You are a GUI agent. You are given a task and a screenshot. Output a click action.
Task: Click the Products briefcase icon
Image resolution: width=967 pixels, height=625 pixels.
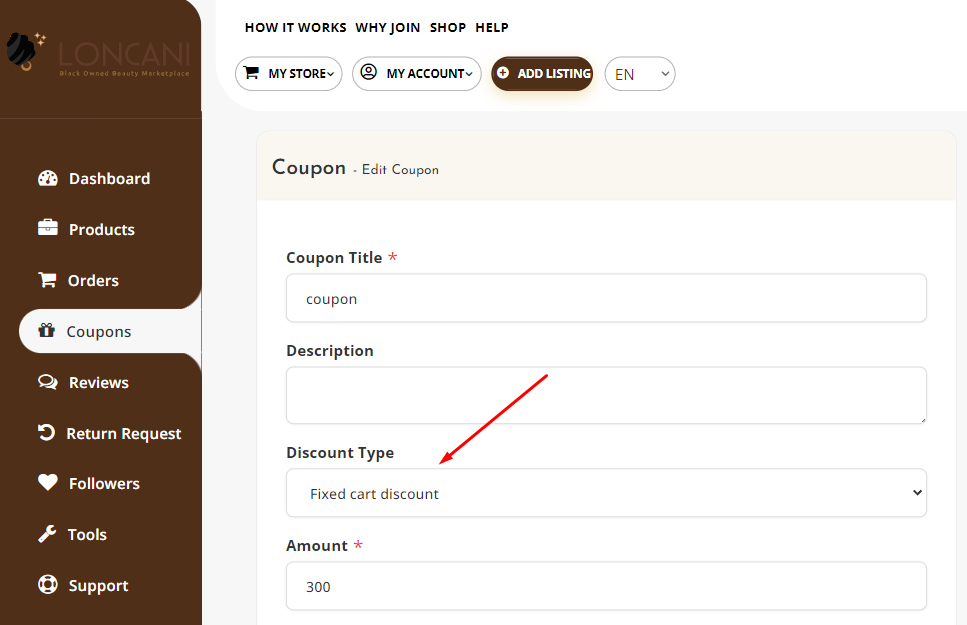pos(47,228)
